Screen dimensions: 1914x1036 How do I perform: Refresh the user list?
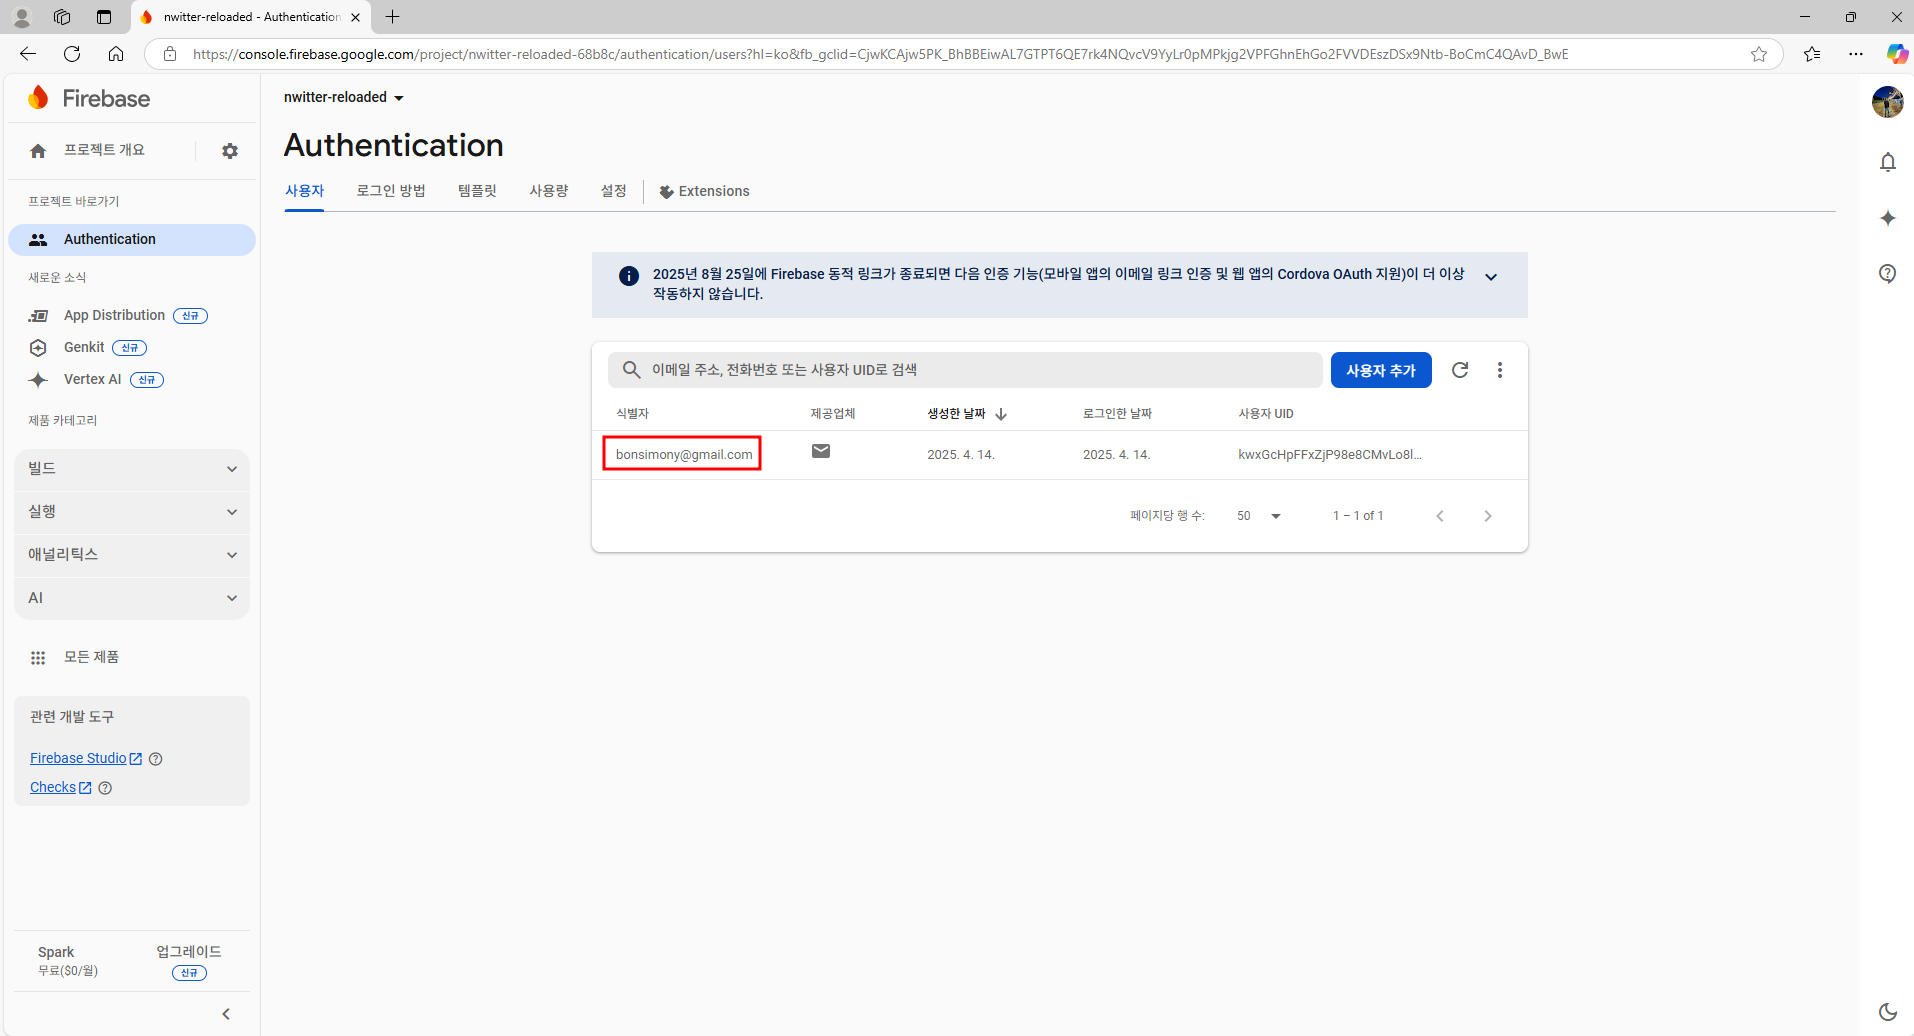(x=1460, y=370)
